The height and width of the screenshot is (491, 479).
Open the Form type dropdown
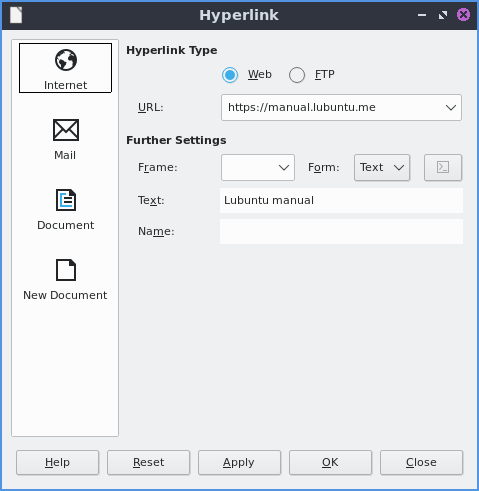pyautogui.click(x=382, y=167)
